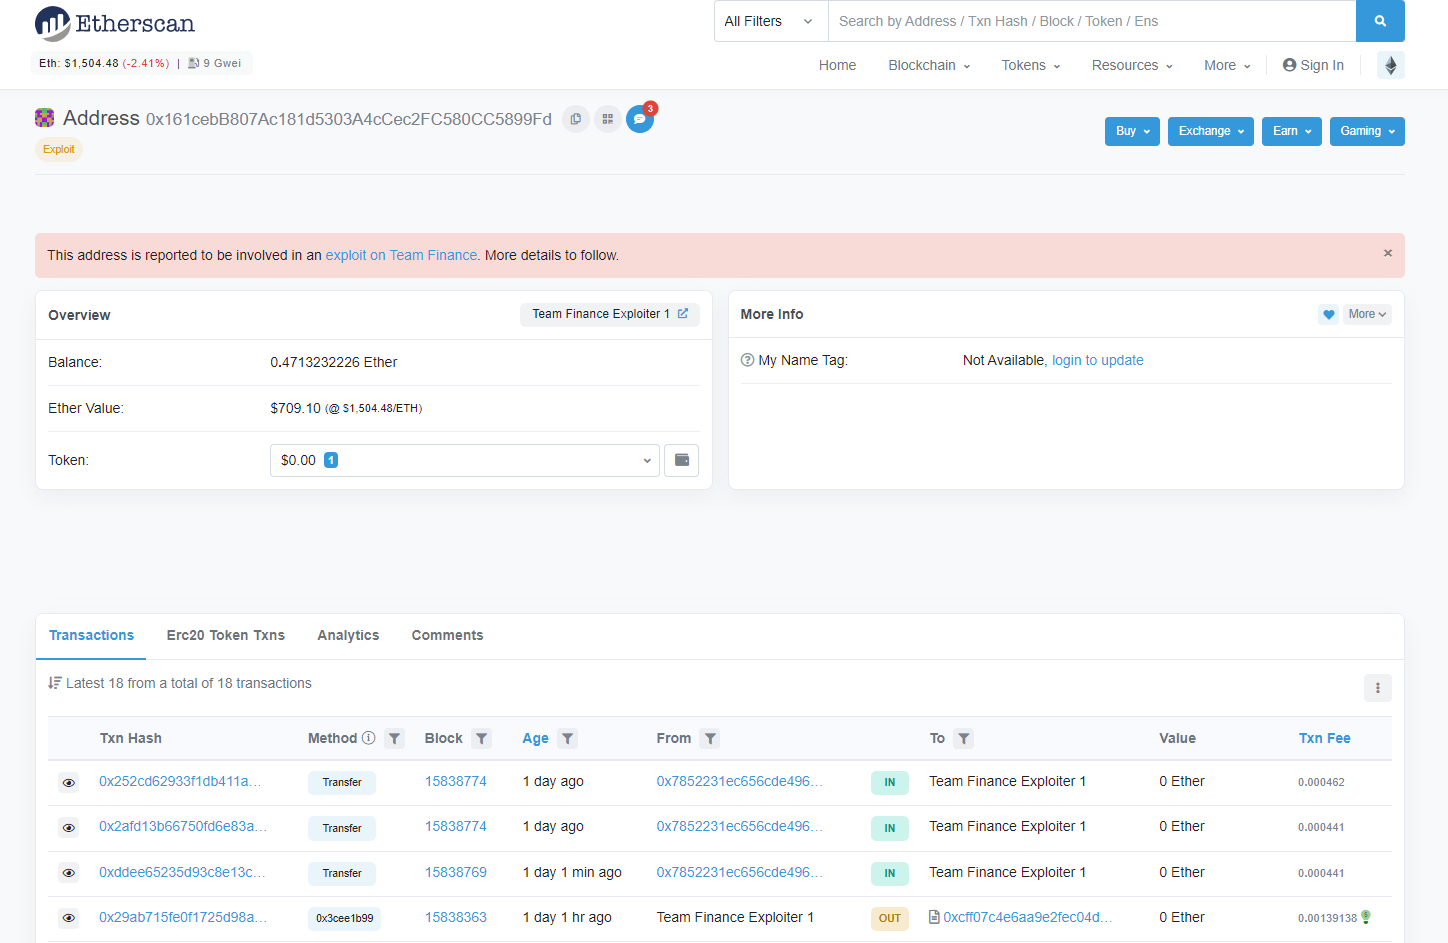Viewport: 1448px width, 943px height.
Task: Toggle eye preview for txn 0xddee65235d93c8e13c
Action: point(69,873)
